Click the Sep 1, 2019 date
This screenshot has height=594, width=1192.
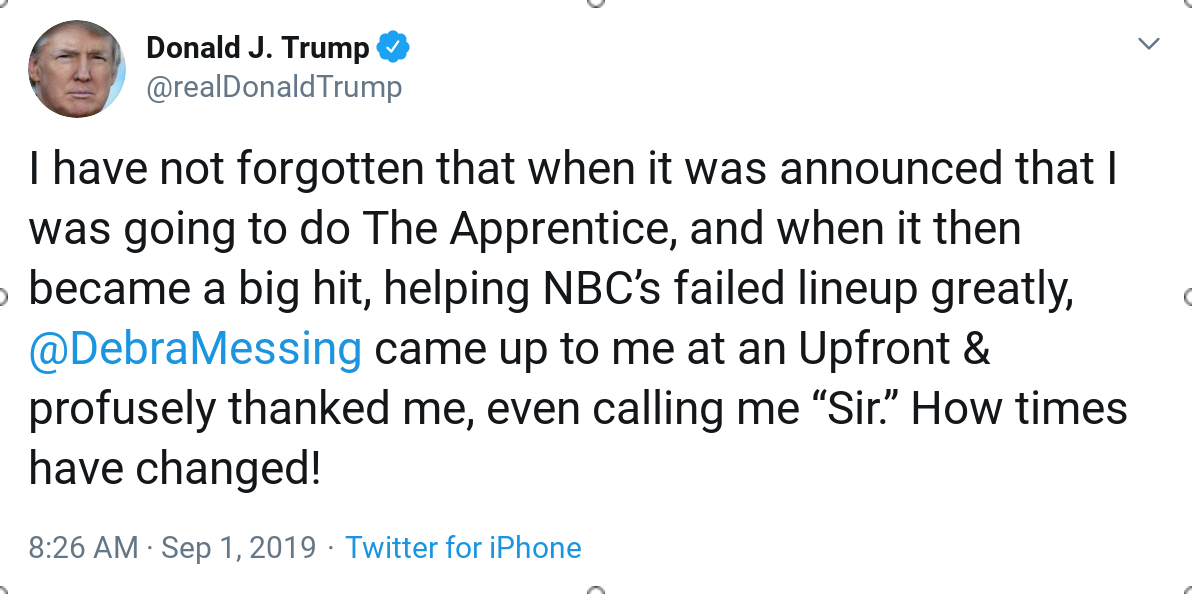point(238,548)
